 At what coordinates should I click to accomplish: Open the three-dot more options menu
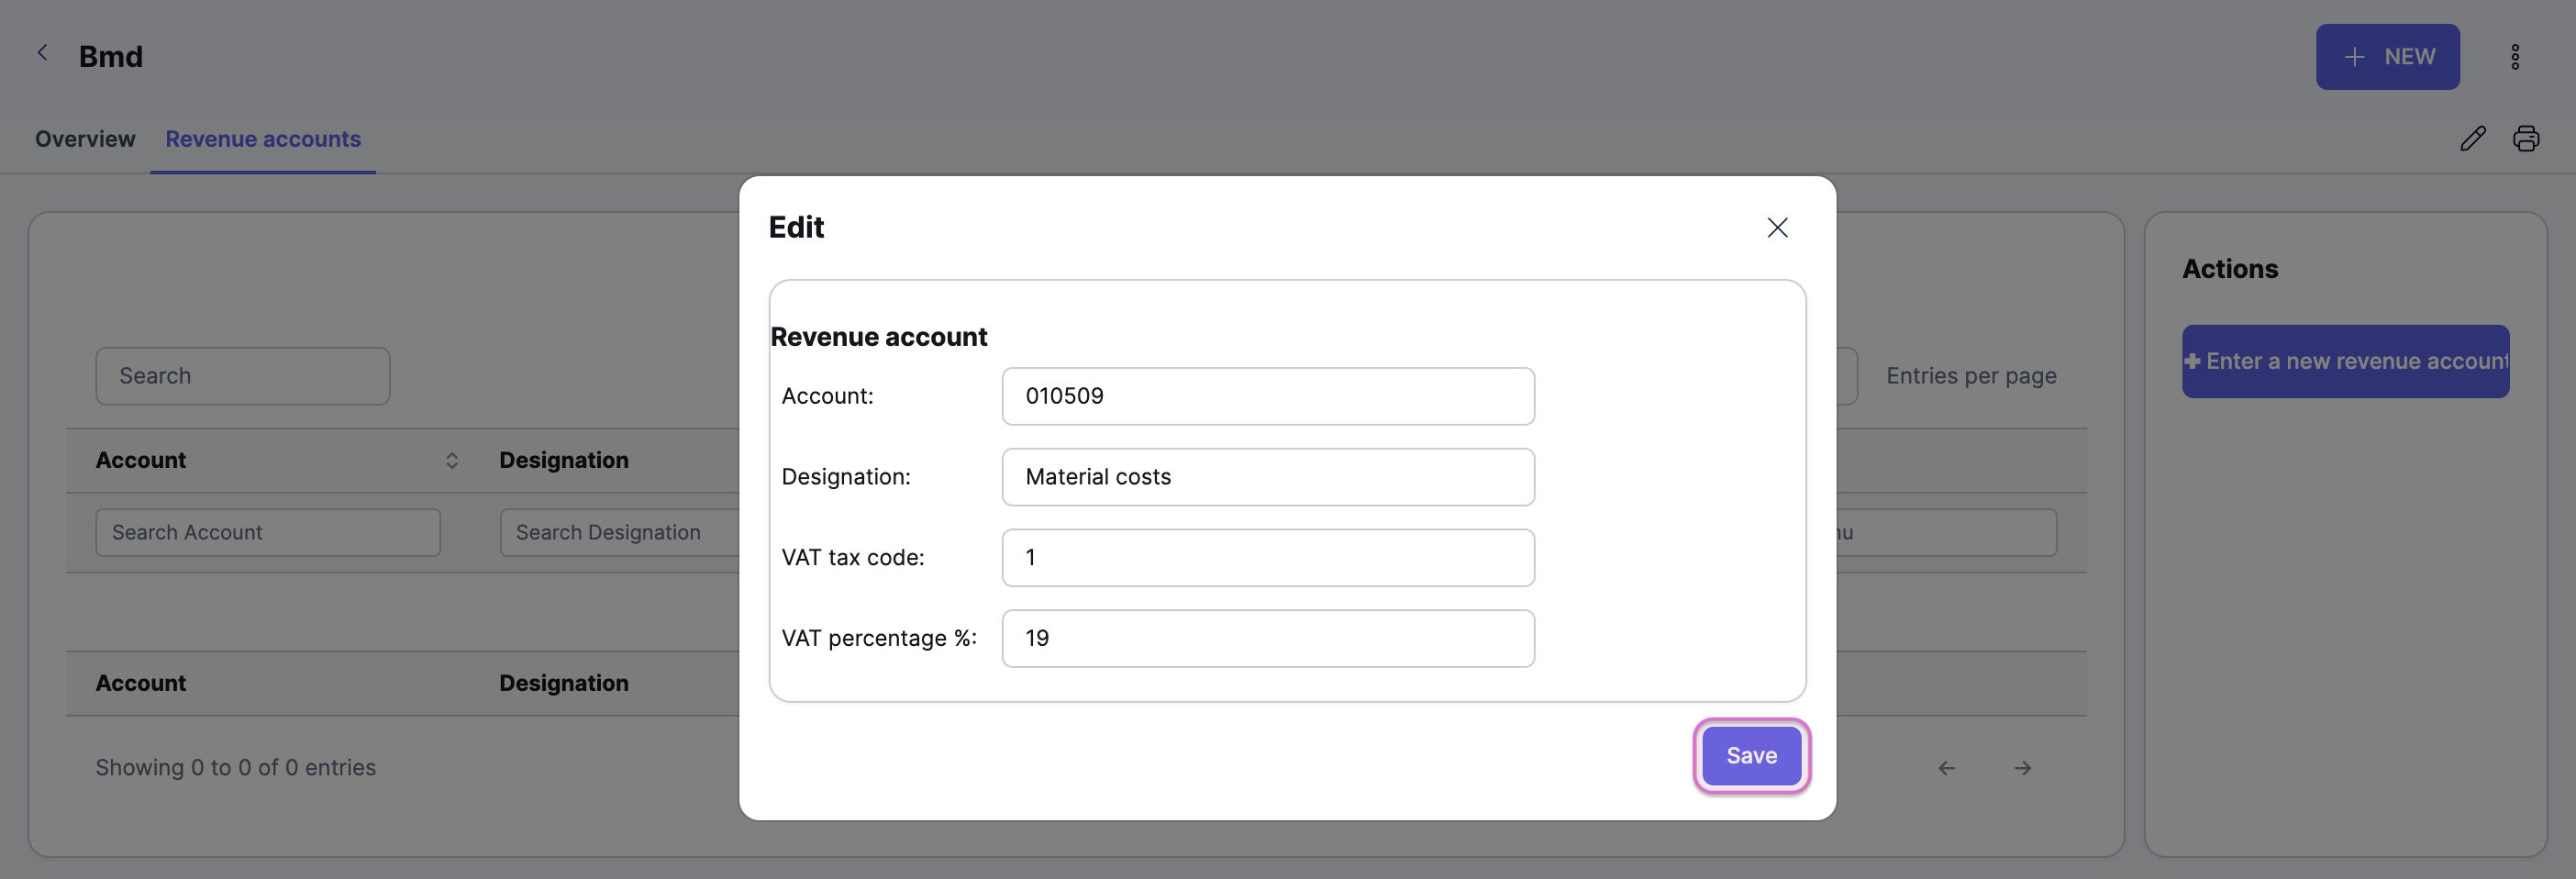pyautogui.click(x=2515, y=57)
